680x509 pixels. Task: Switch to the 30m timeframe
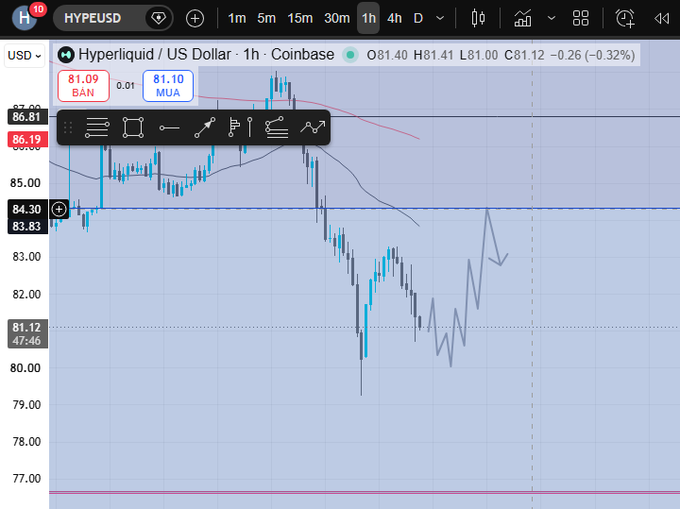click(x=337, y=18)
